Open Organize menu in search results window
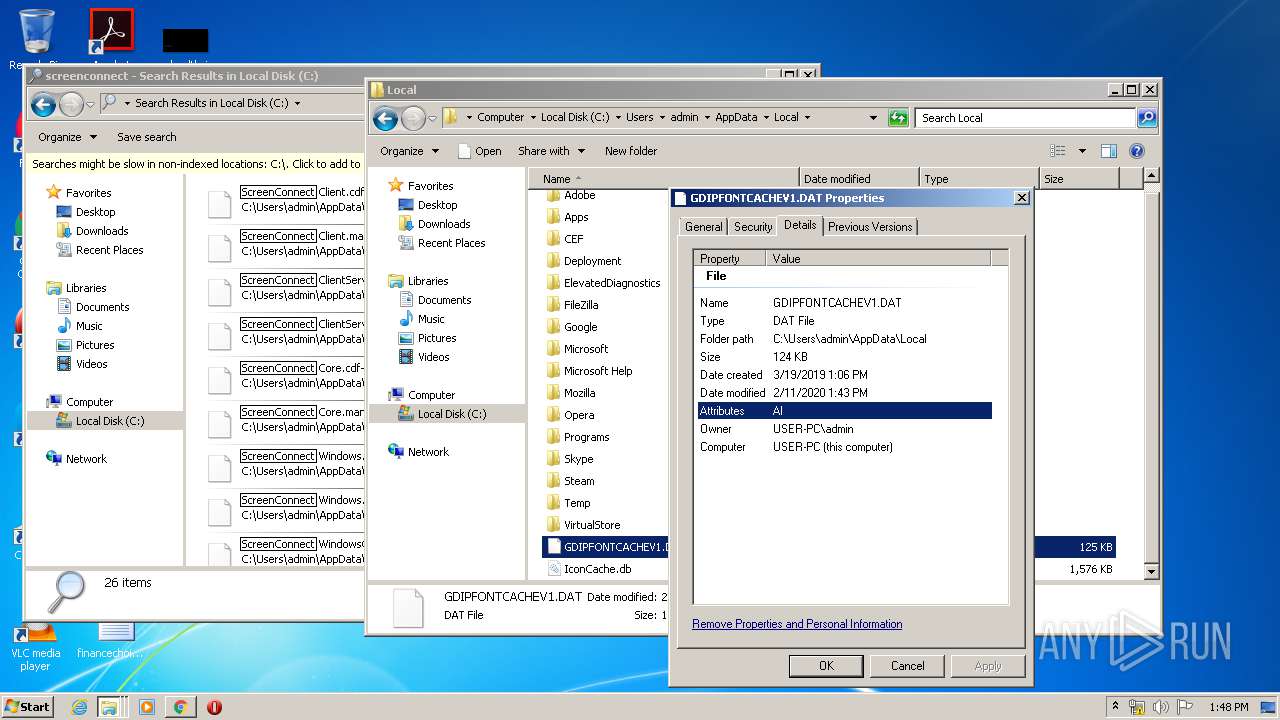This screenshot has width=1280, height=720. click(67, 137)
